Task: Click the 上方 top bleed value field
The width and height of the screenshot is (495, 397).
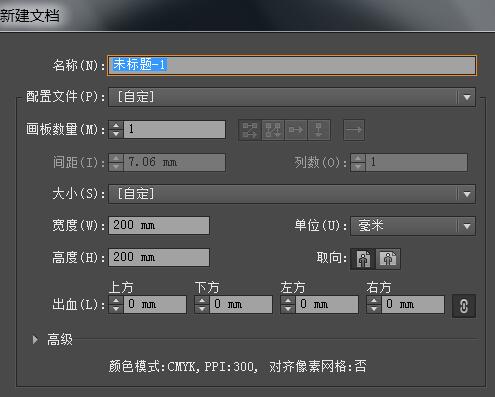Action: click(155, 304)
